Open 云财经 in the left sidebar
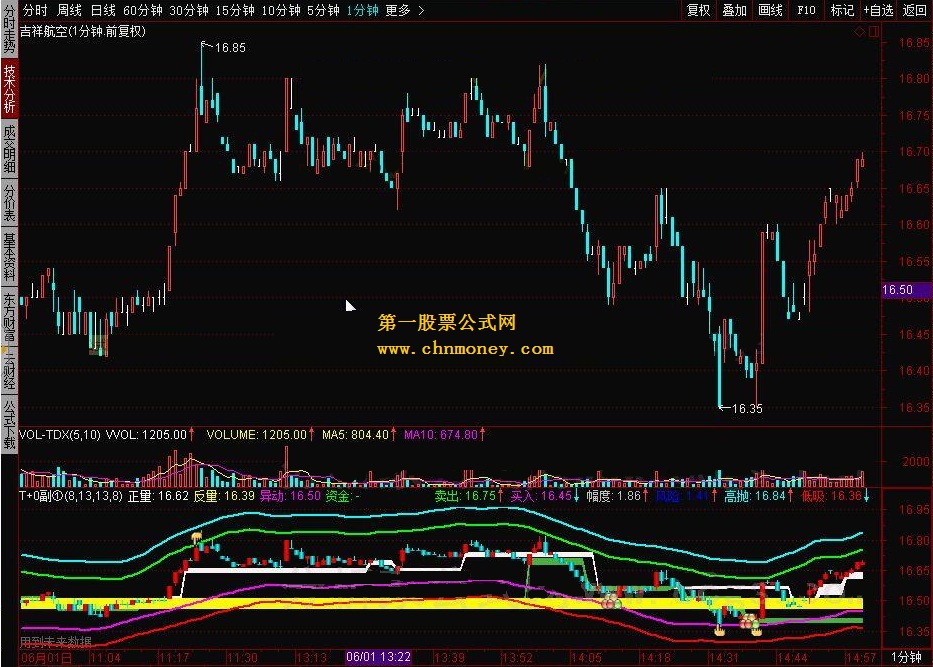Viewport: 933px width, 667px height. [9, 371]
